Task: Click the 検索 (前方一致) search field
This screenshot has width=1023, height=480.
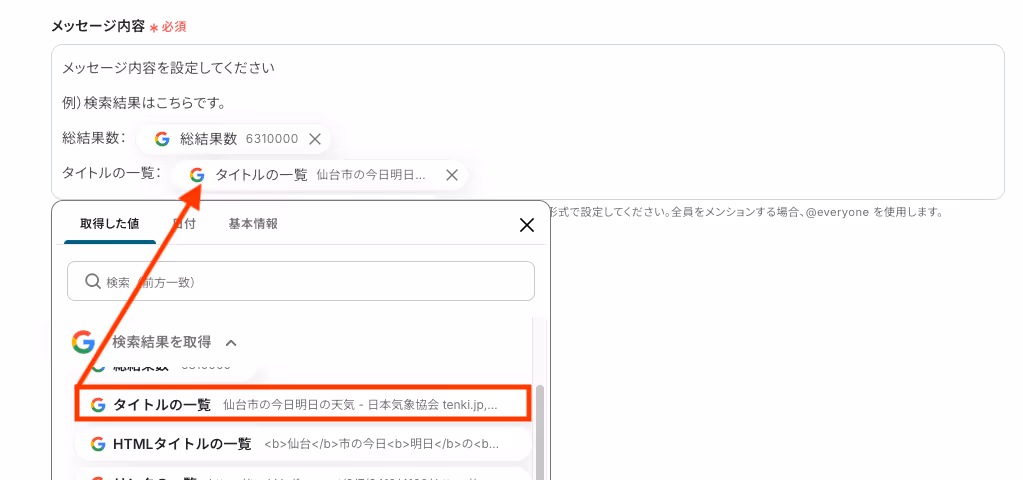Action: [301, 281]
